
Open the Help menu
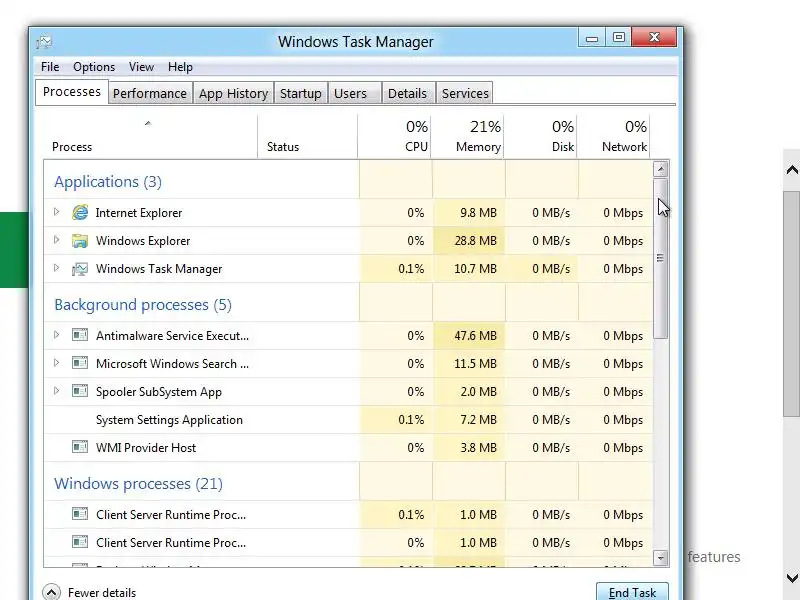tap(180, 67)
